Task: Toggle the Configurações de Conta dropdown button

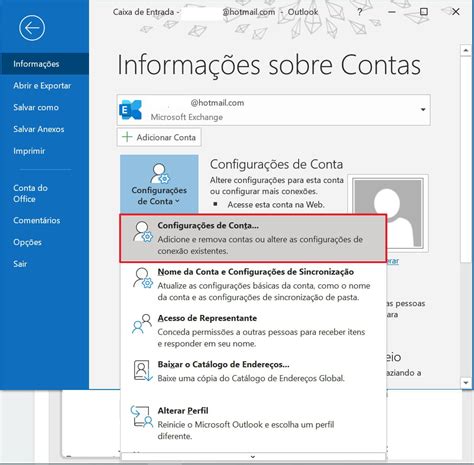Action: [159, 184]
